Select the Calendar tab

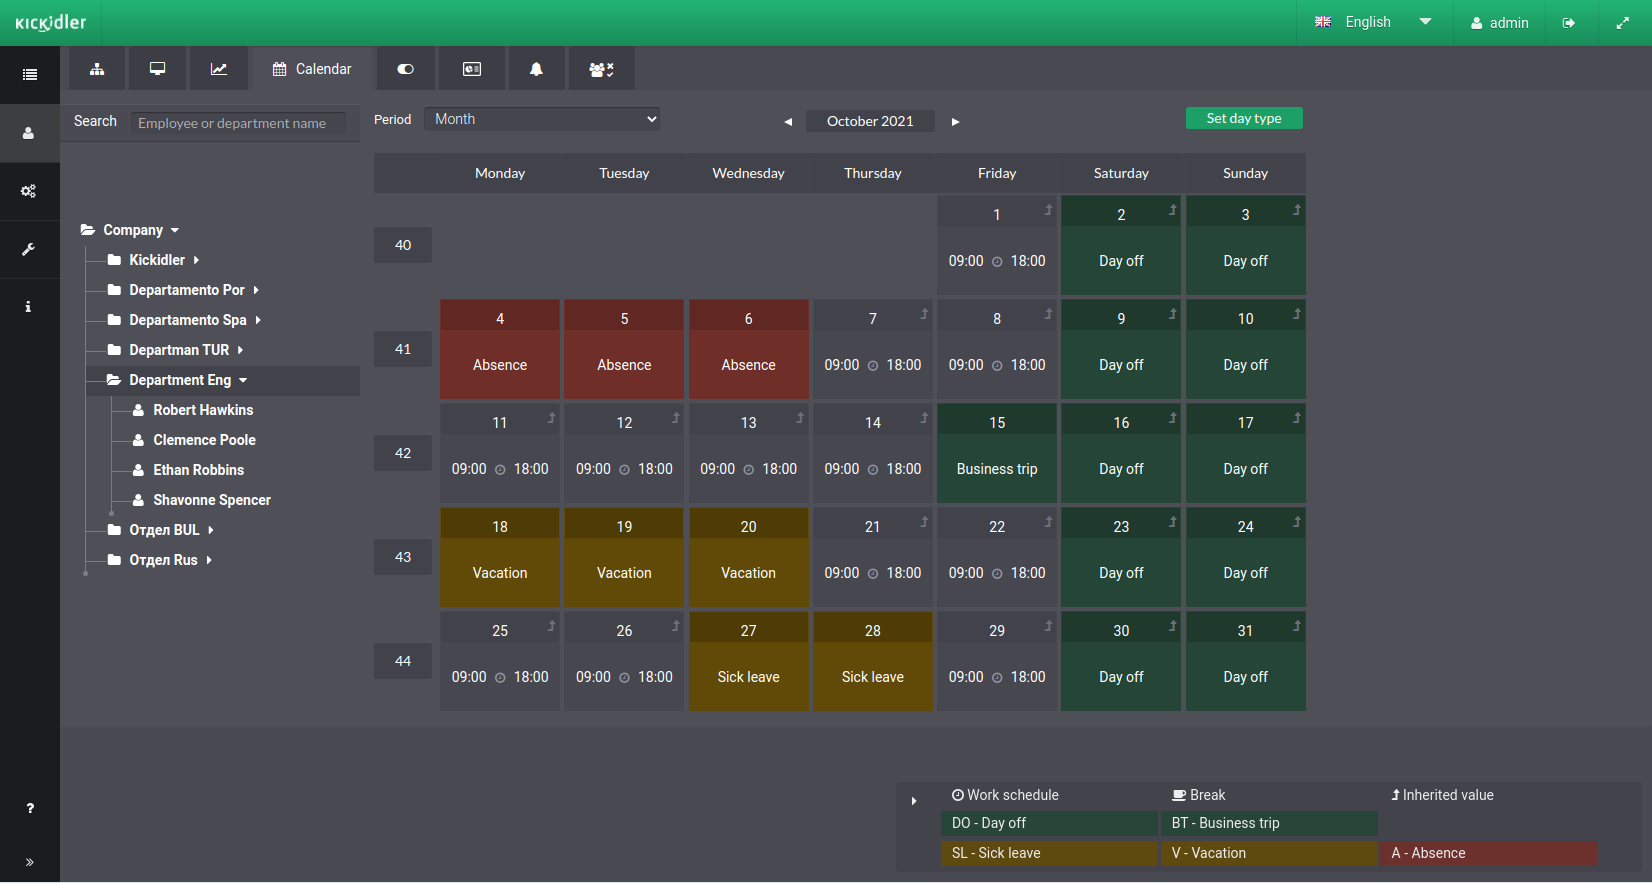(x=312, y=69)
